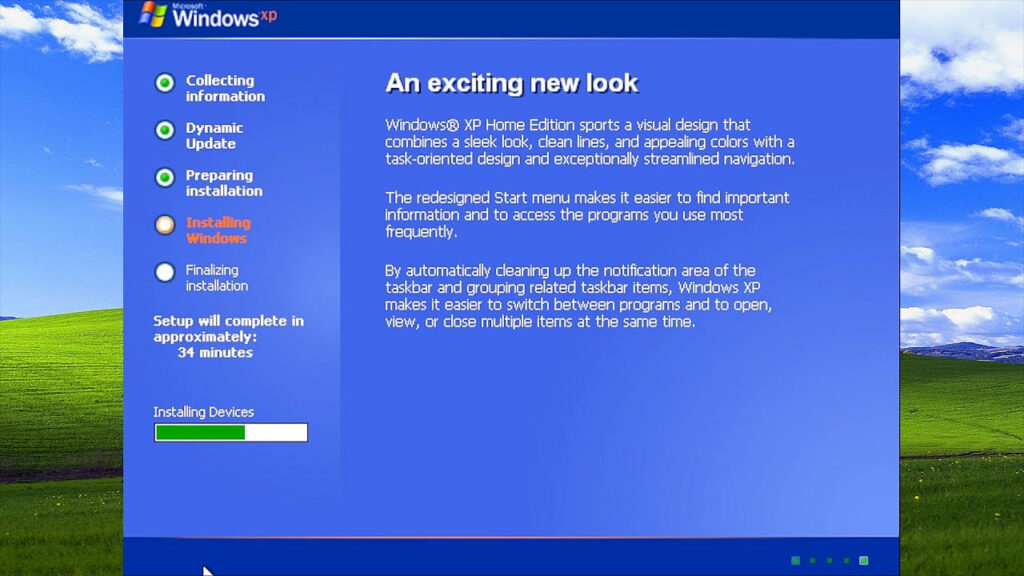Click the "Finalizing installation" step label
The width and height of the screenshot is (1024, 576).
pos(217,278)
